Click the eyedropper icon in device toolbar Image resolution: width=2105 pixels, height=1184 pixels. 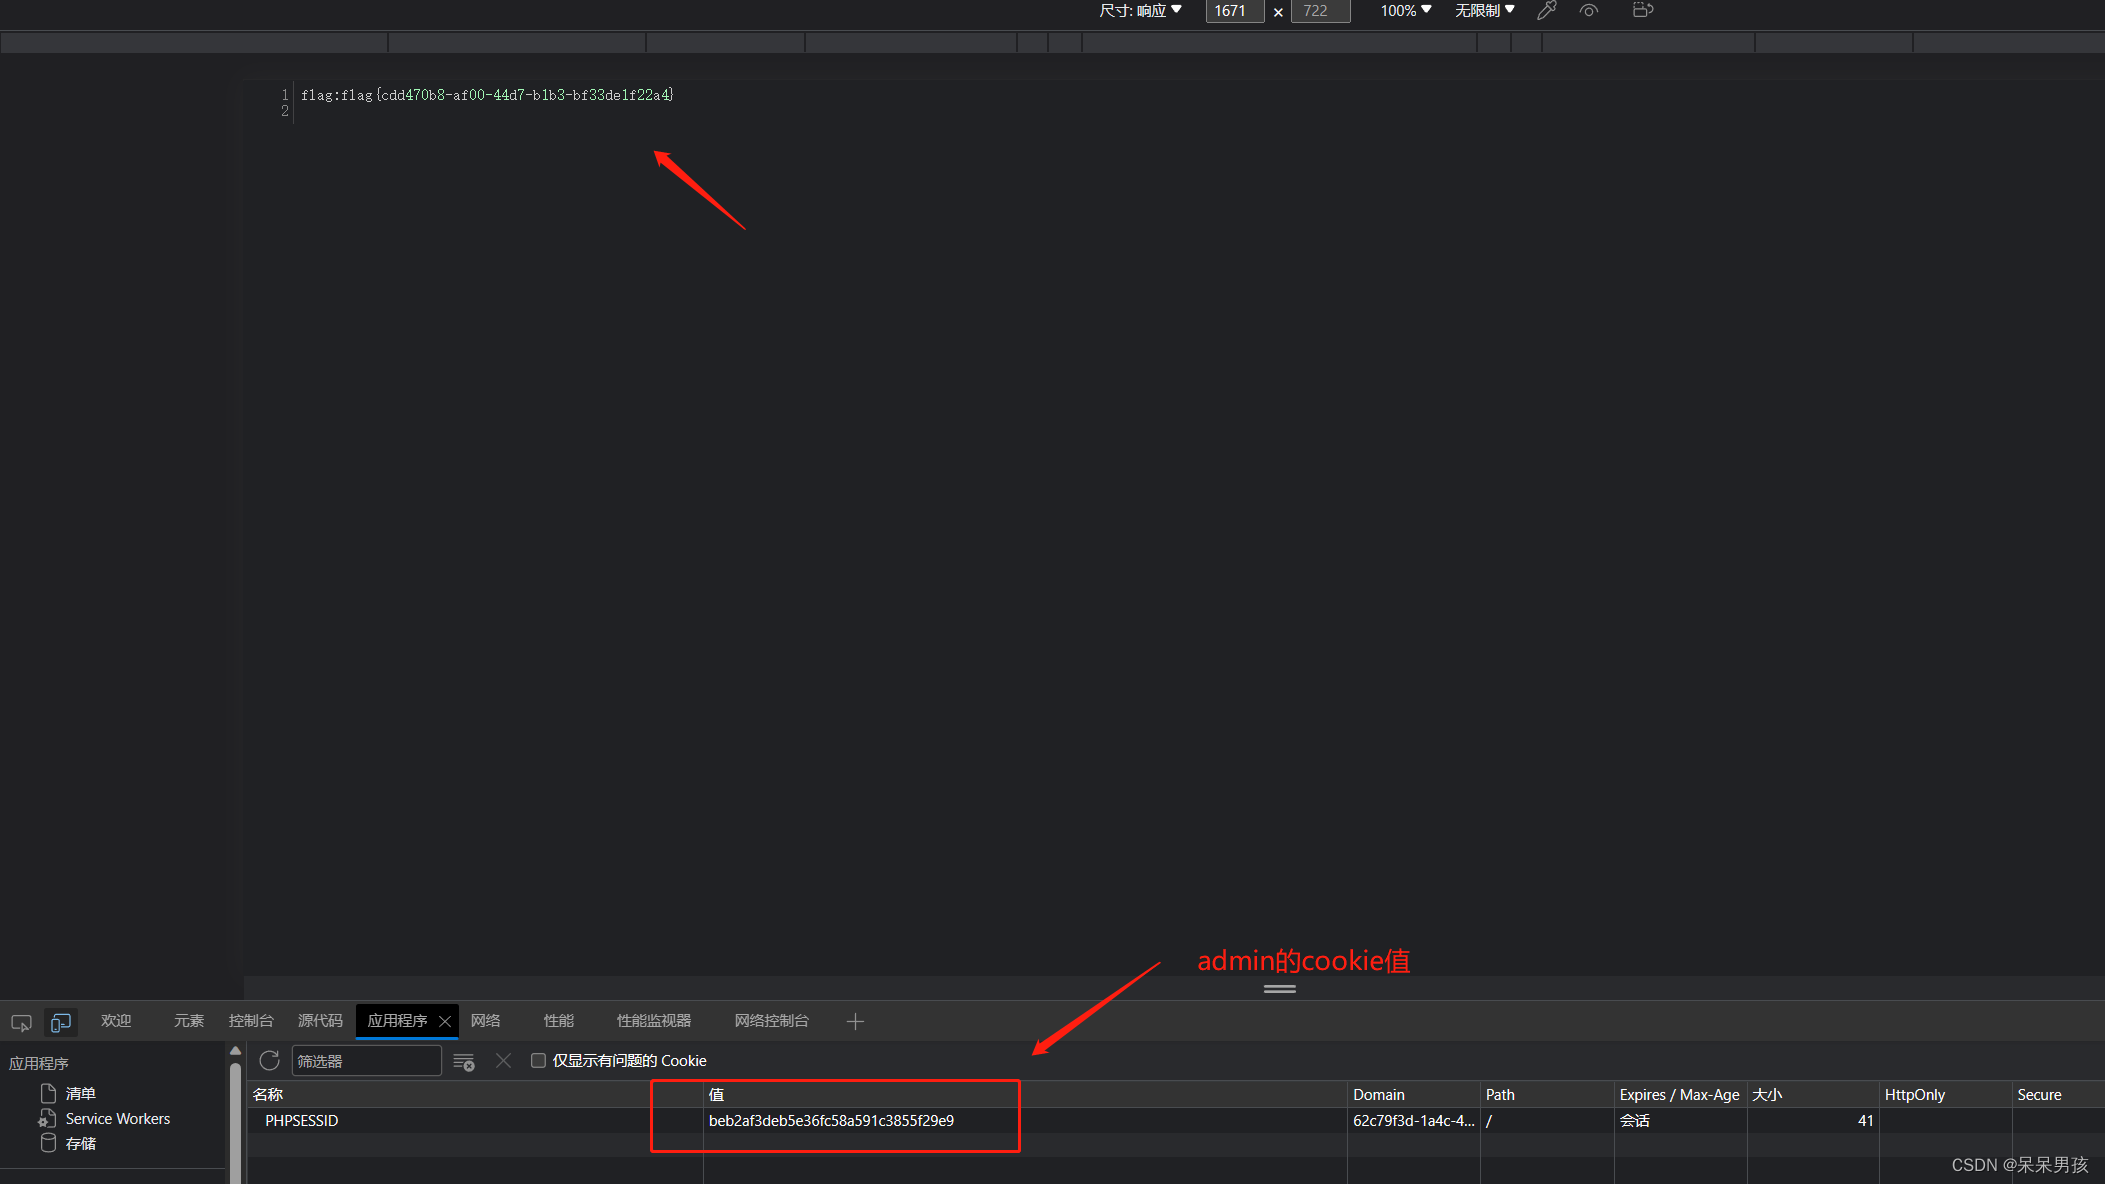pos(1547,10)
